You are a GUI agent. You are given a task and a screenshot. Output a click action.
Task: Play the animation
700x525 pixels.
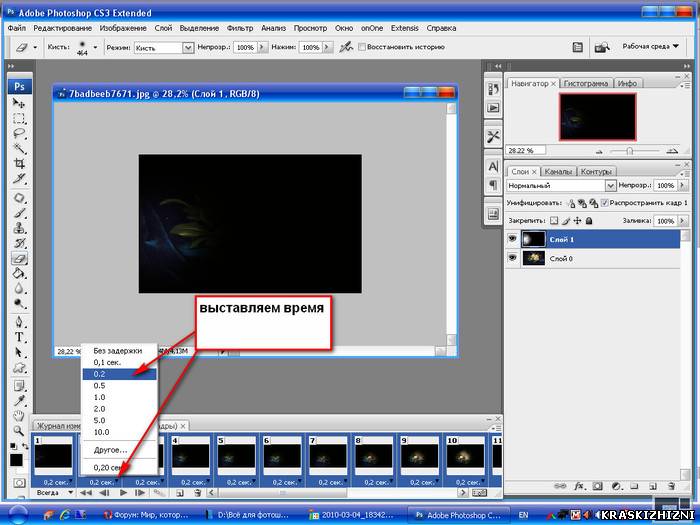coord(123,493)
